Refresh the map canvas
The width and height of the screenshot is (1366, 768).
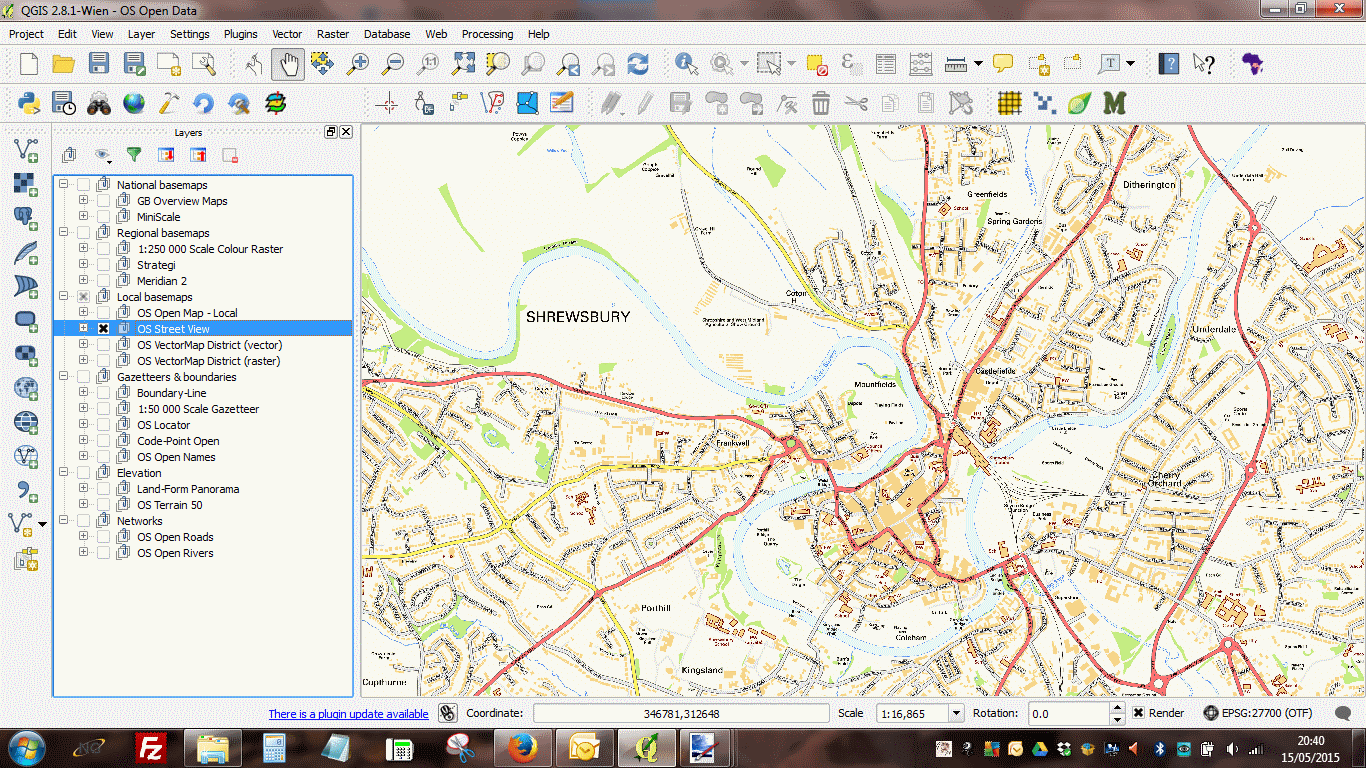point(638,64)
